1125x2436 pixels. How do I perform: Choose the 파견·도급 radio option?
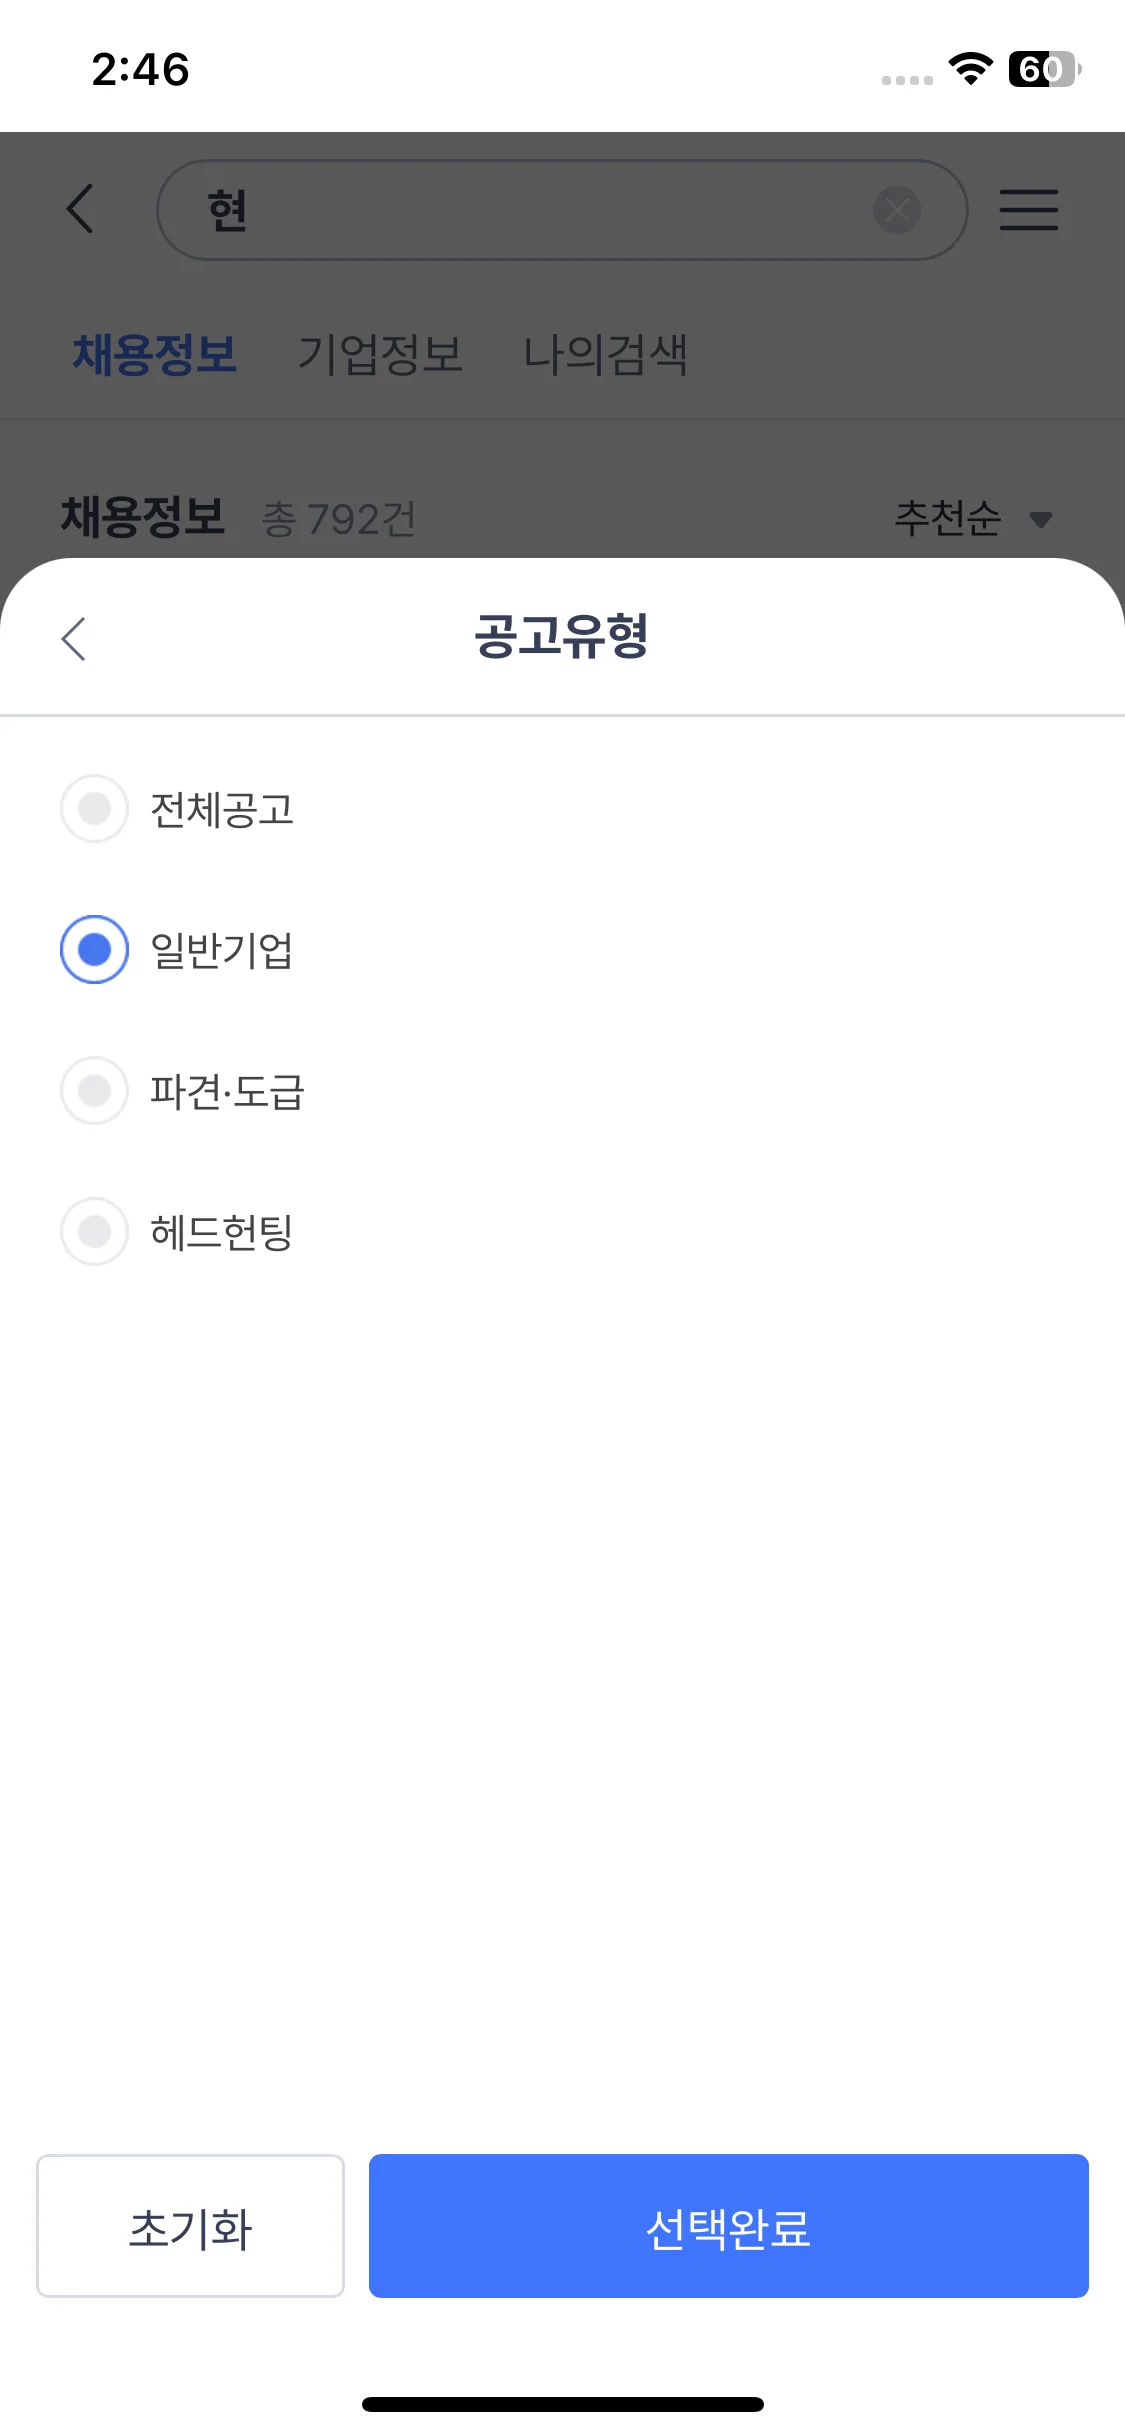(94, 1090)
